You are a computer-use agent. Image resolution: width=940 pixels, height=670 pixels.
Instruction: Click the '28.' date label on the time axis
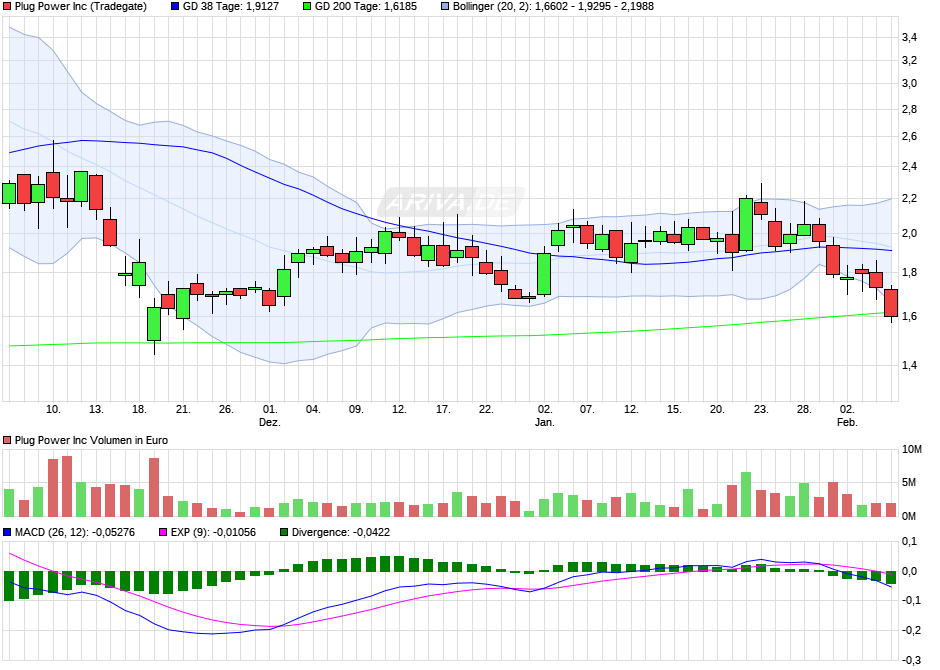pos(804,409)
